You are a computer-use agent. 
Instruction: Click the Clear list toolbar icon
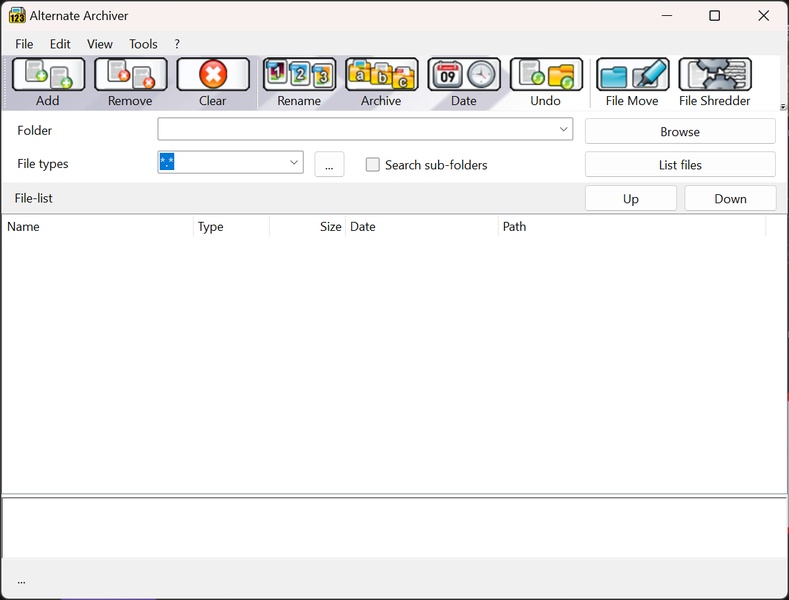click(213, 74)
